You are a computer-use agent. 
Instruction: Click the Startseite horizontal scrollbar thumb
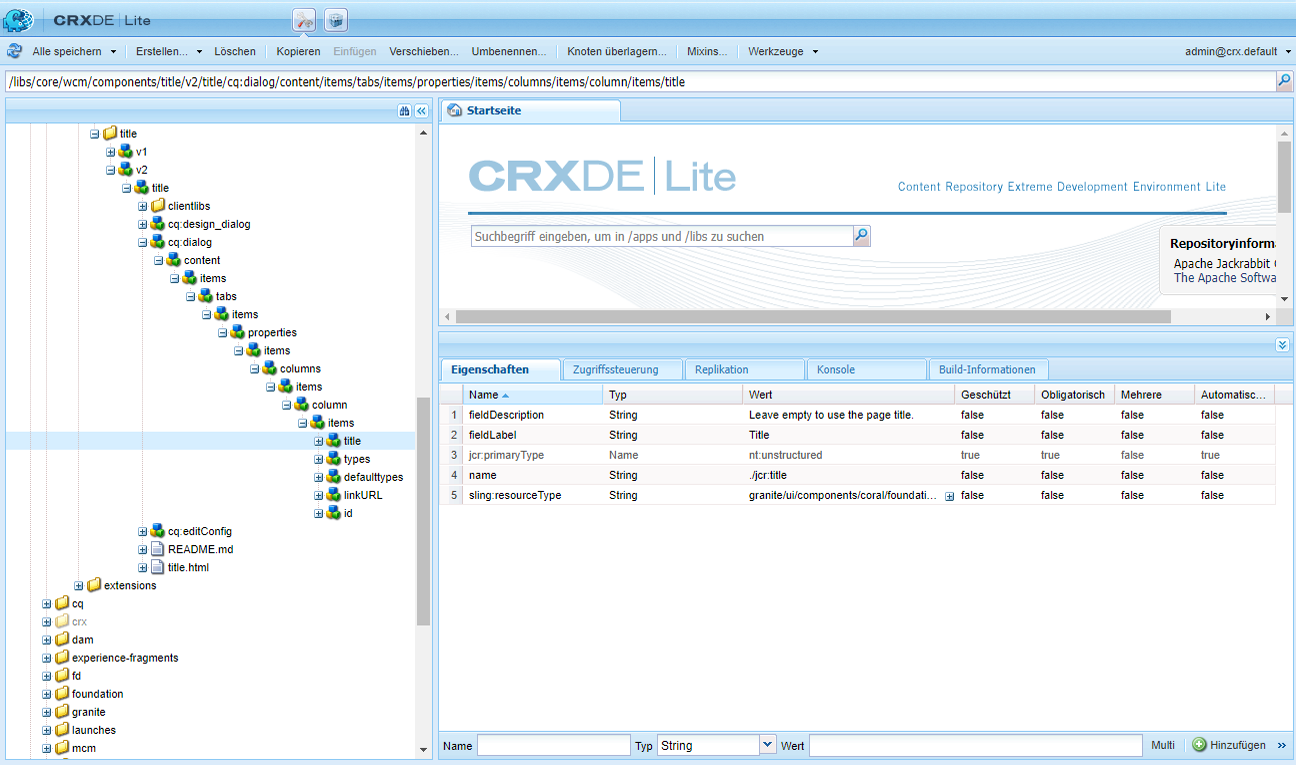[x=813, y=316]
